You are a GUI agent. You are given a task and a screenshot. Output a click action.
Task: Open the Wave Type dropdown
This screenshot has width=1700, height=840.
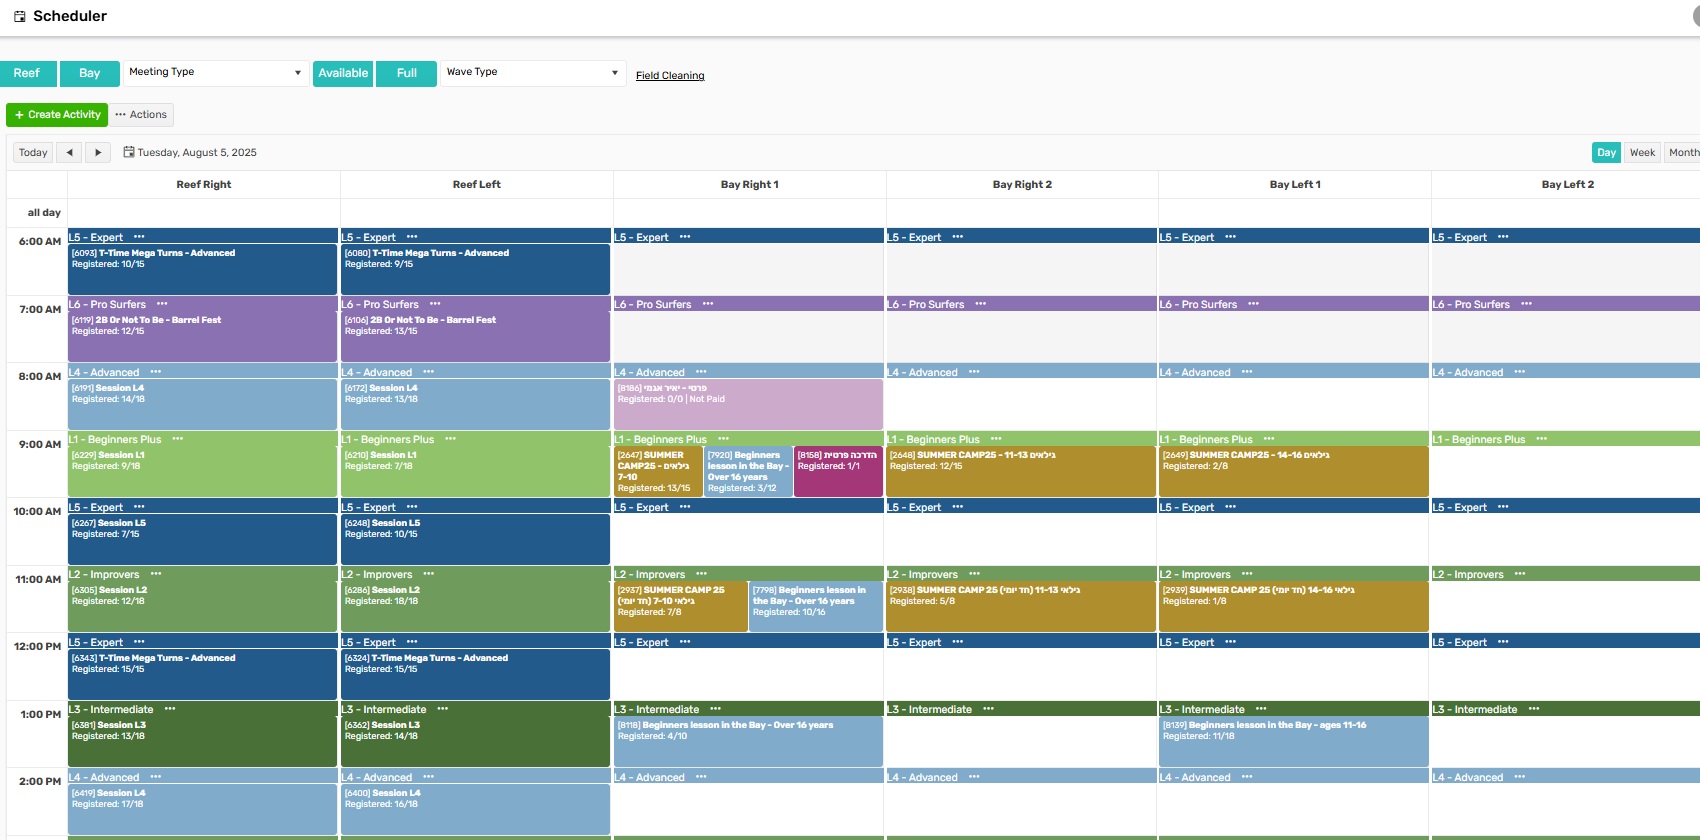[533, 72]
